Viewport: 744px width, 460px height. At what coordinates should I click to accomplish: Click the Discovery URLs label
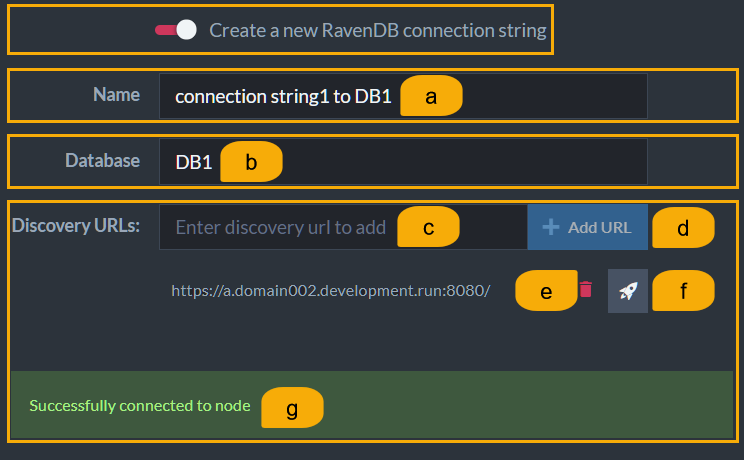click(76, 225)
